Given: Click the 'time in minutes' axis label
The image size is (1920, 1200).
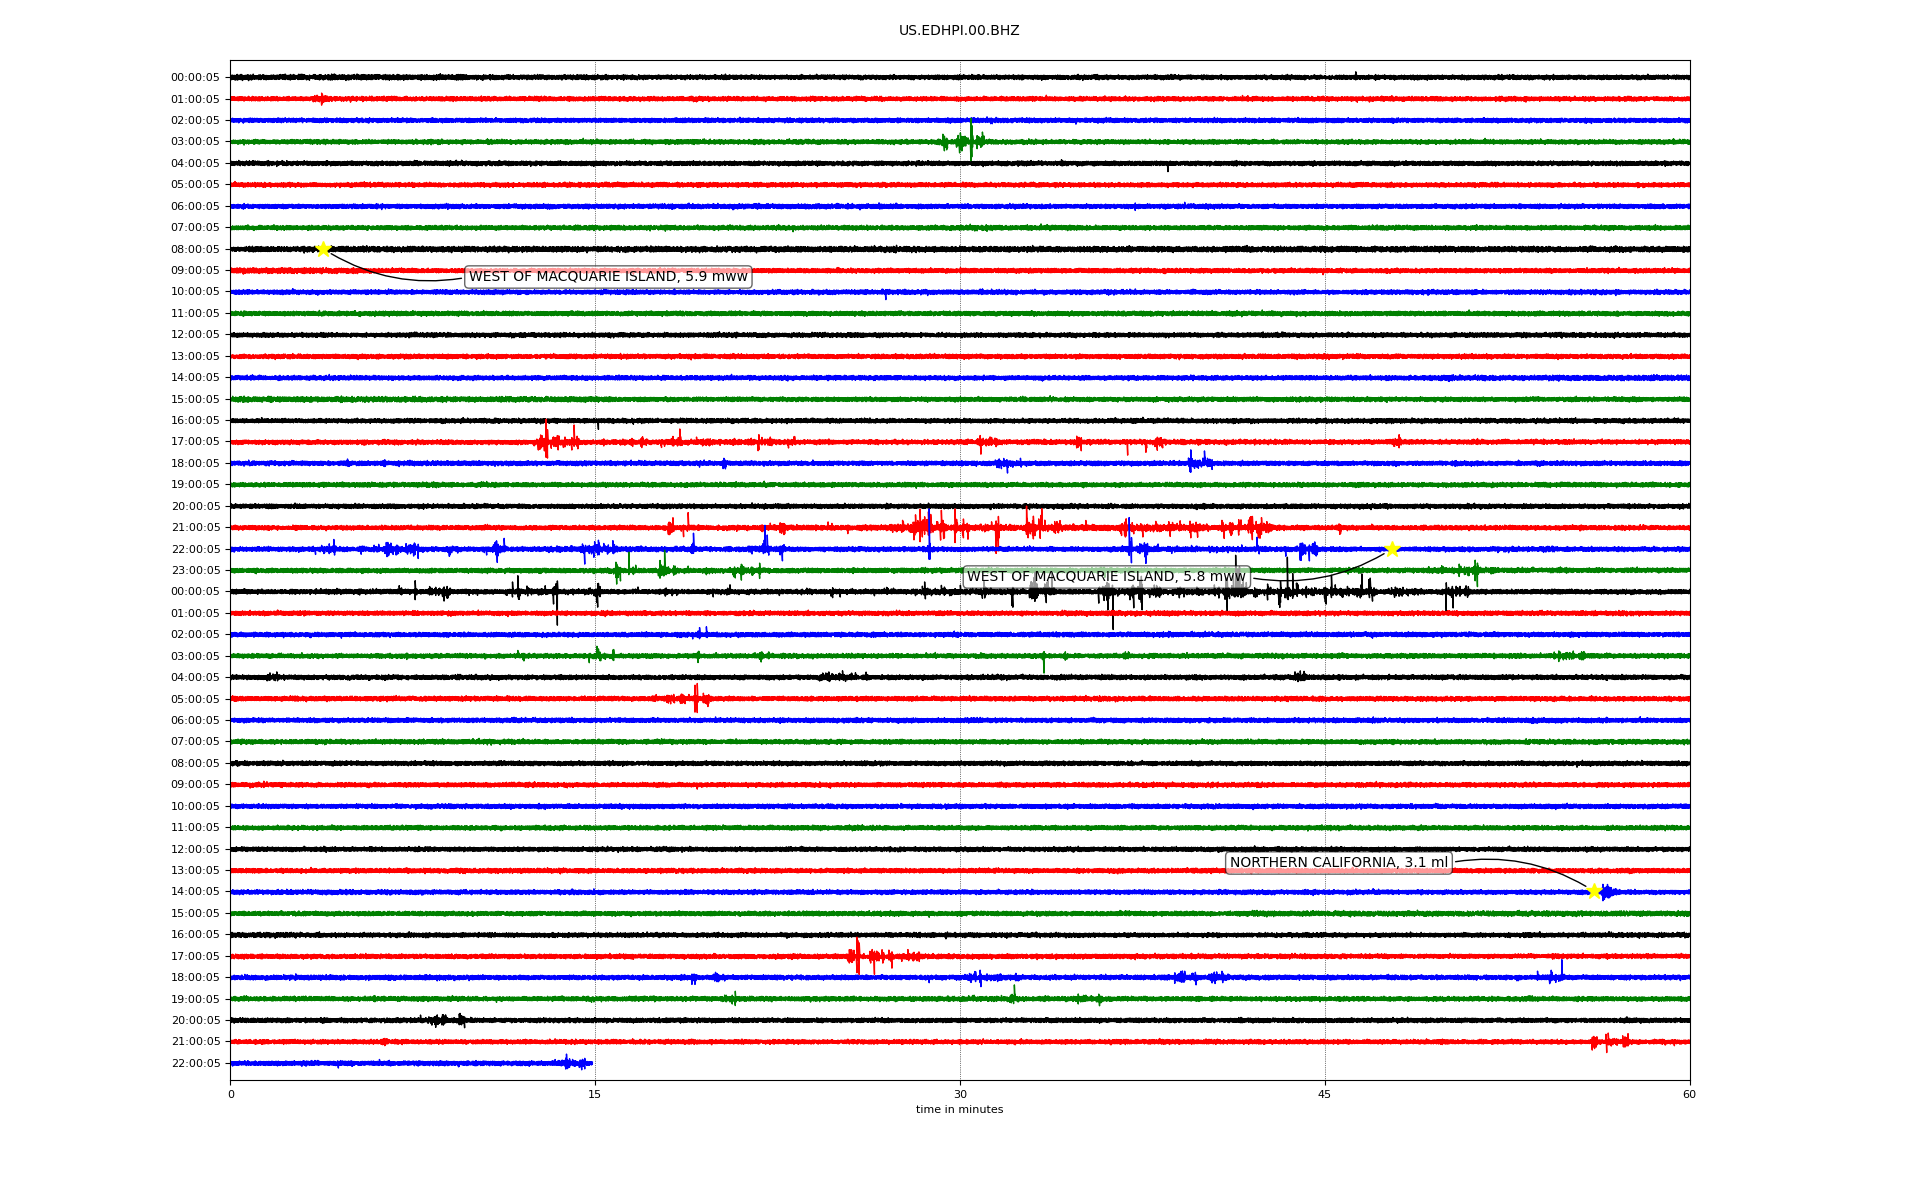Looking at the screenshot, I should click(959, 1110).
